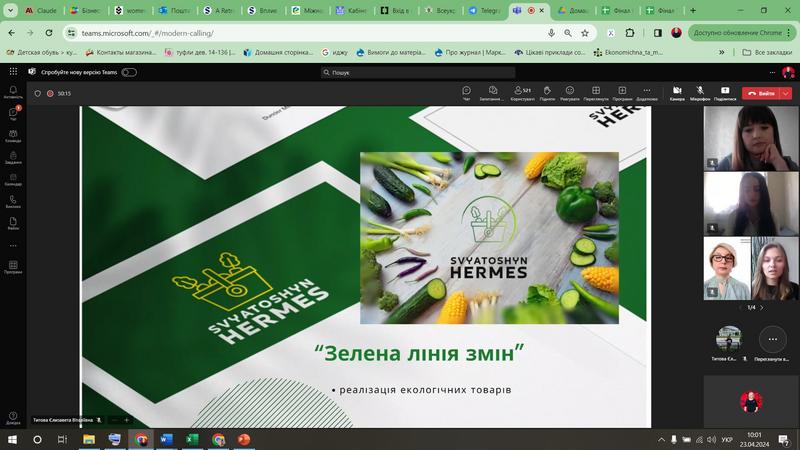The height and width of the screenshot is (450, 800).
Task: Raise your hand in the meeting
Action: pyautogui.click(x=547, y=93)
